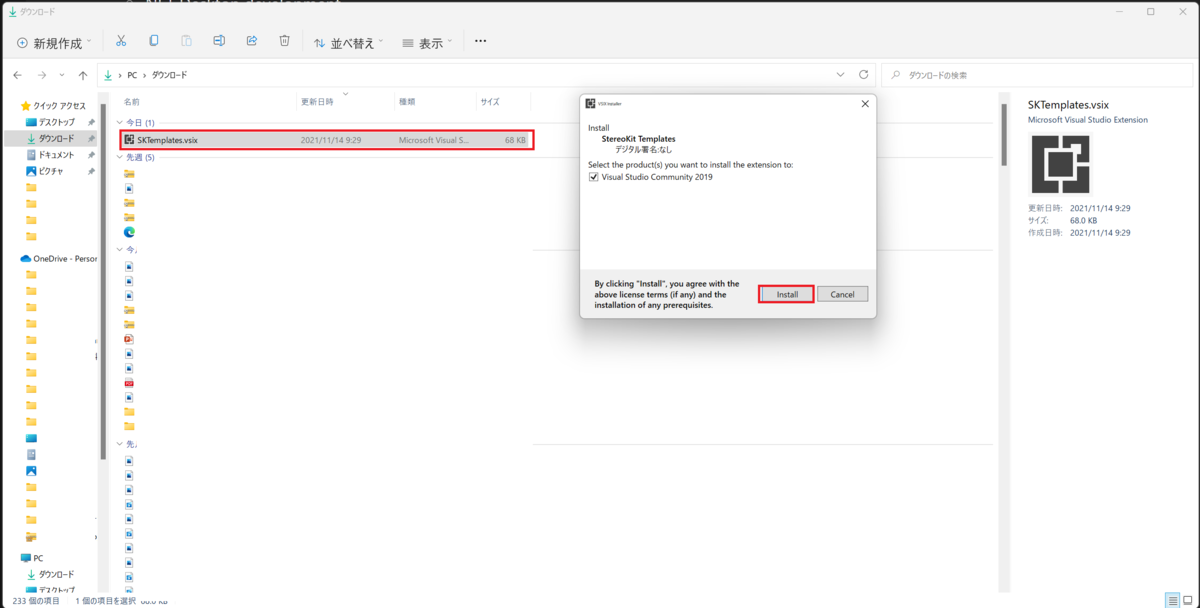Select the SKTemplates.vsix file name
1200x608 pixels.
coord(167,140)
